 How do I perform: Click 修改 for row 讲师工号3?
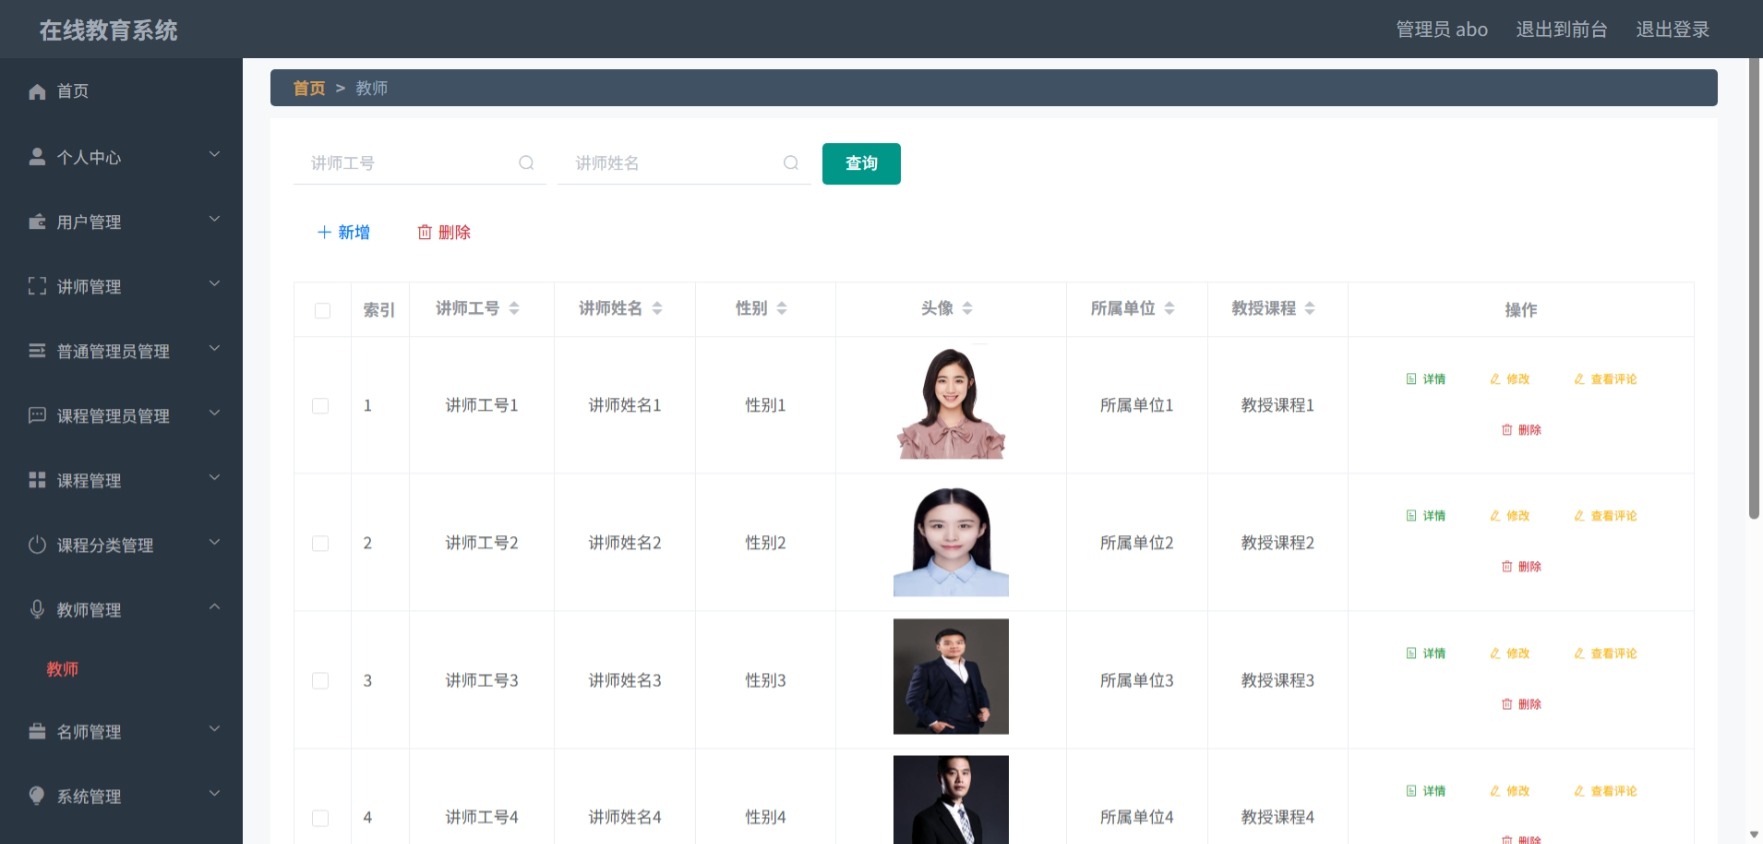(x=1509, y=654)
